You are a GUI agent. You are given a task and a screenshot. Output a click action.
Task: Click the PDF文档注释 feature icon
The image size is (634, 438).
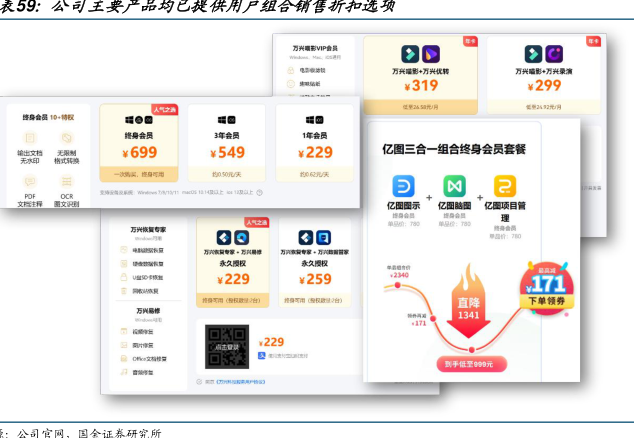click(x=30, y=182)
